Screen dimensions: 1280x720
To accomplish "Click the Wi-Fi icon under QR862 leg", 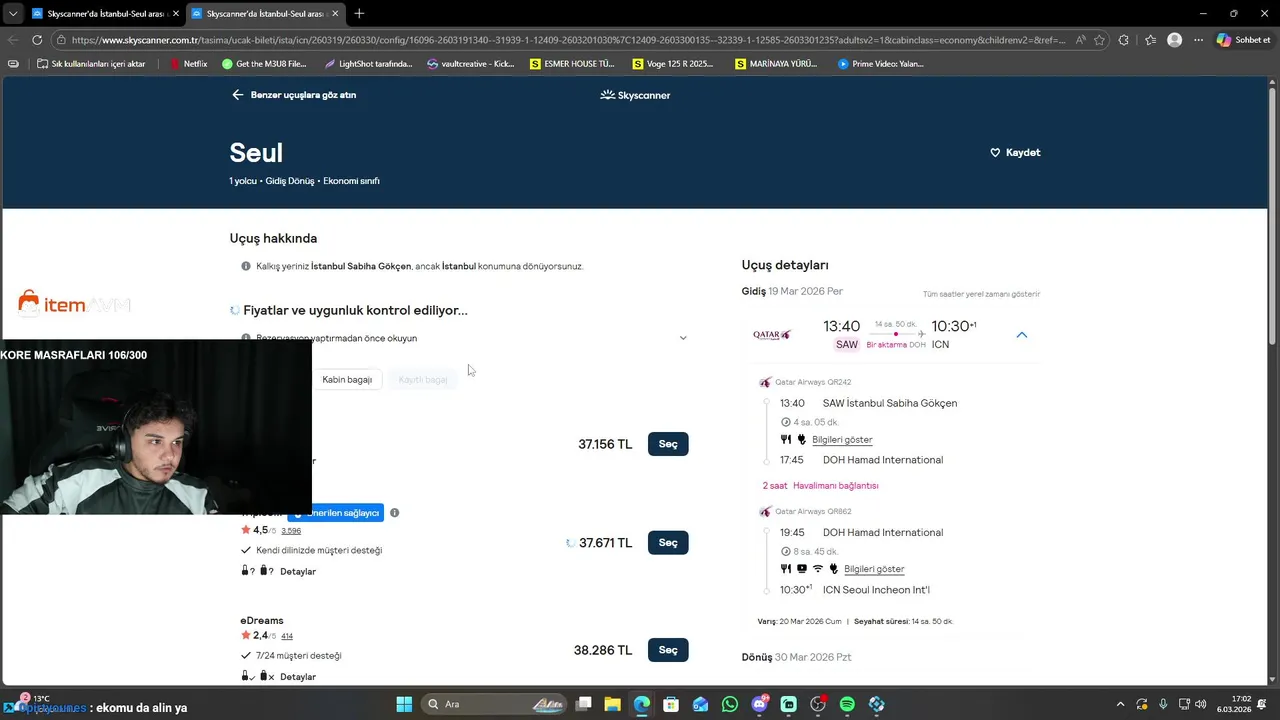I will tap(818, 569).
